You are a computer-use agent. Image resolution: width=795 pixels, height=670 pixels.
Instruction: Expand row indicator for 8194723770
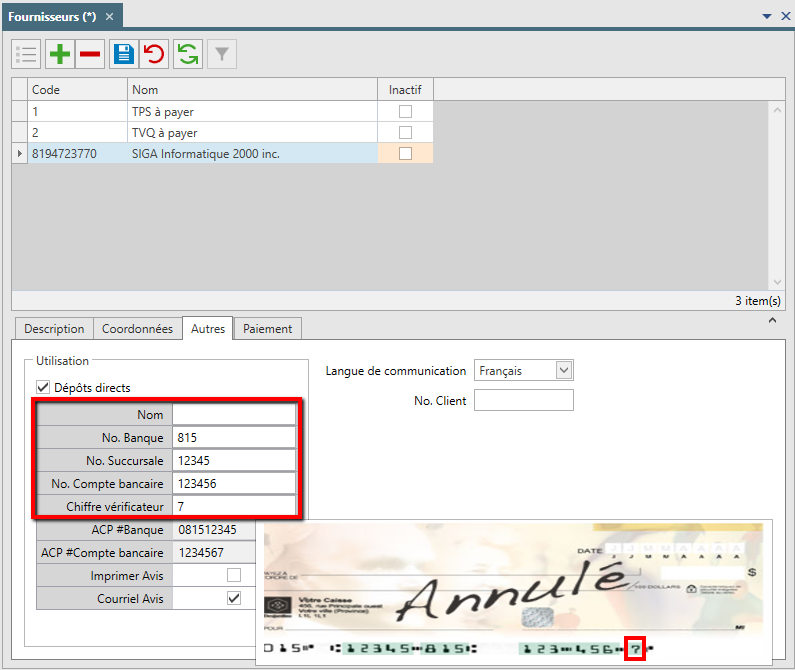[x=20, y=153]
